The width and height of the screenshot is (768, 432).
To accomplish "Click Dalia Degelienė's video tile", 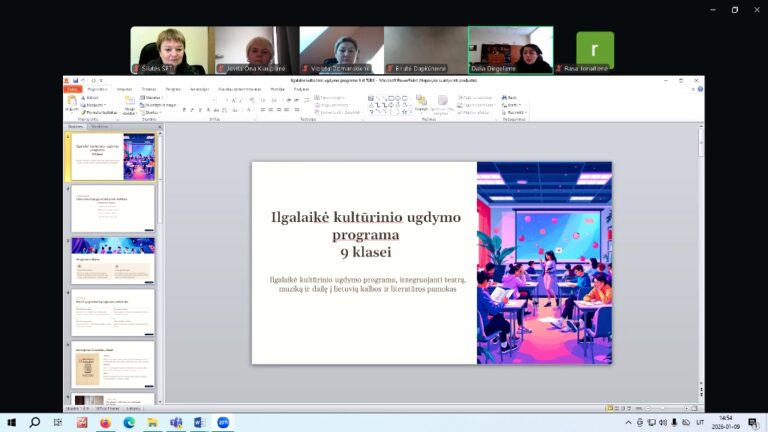I will click(511, 50).
